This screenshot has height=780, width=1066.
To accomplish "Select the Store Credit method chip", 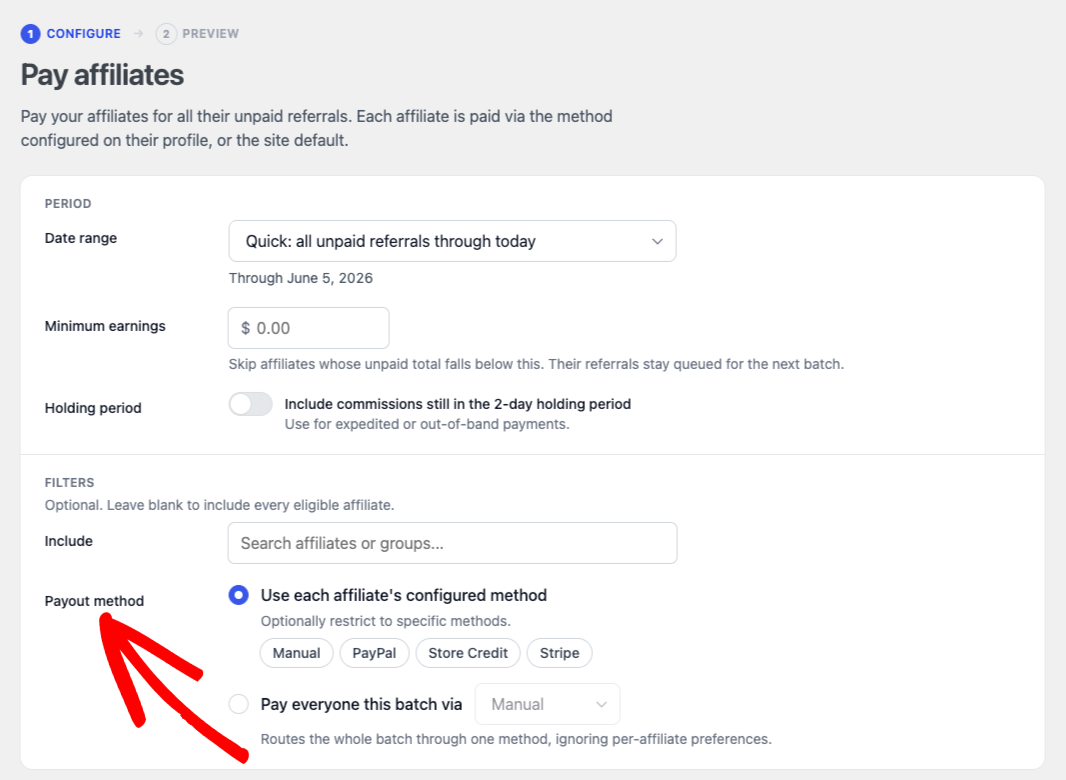I will coord(468,653).
